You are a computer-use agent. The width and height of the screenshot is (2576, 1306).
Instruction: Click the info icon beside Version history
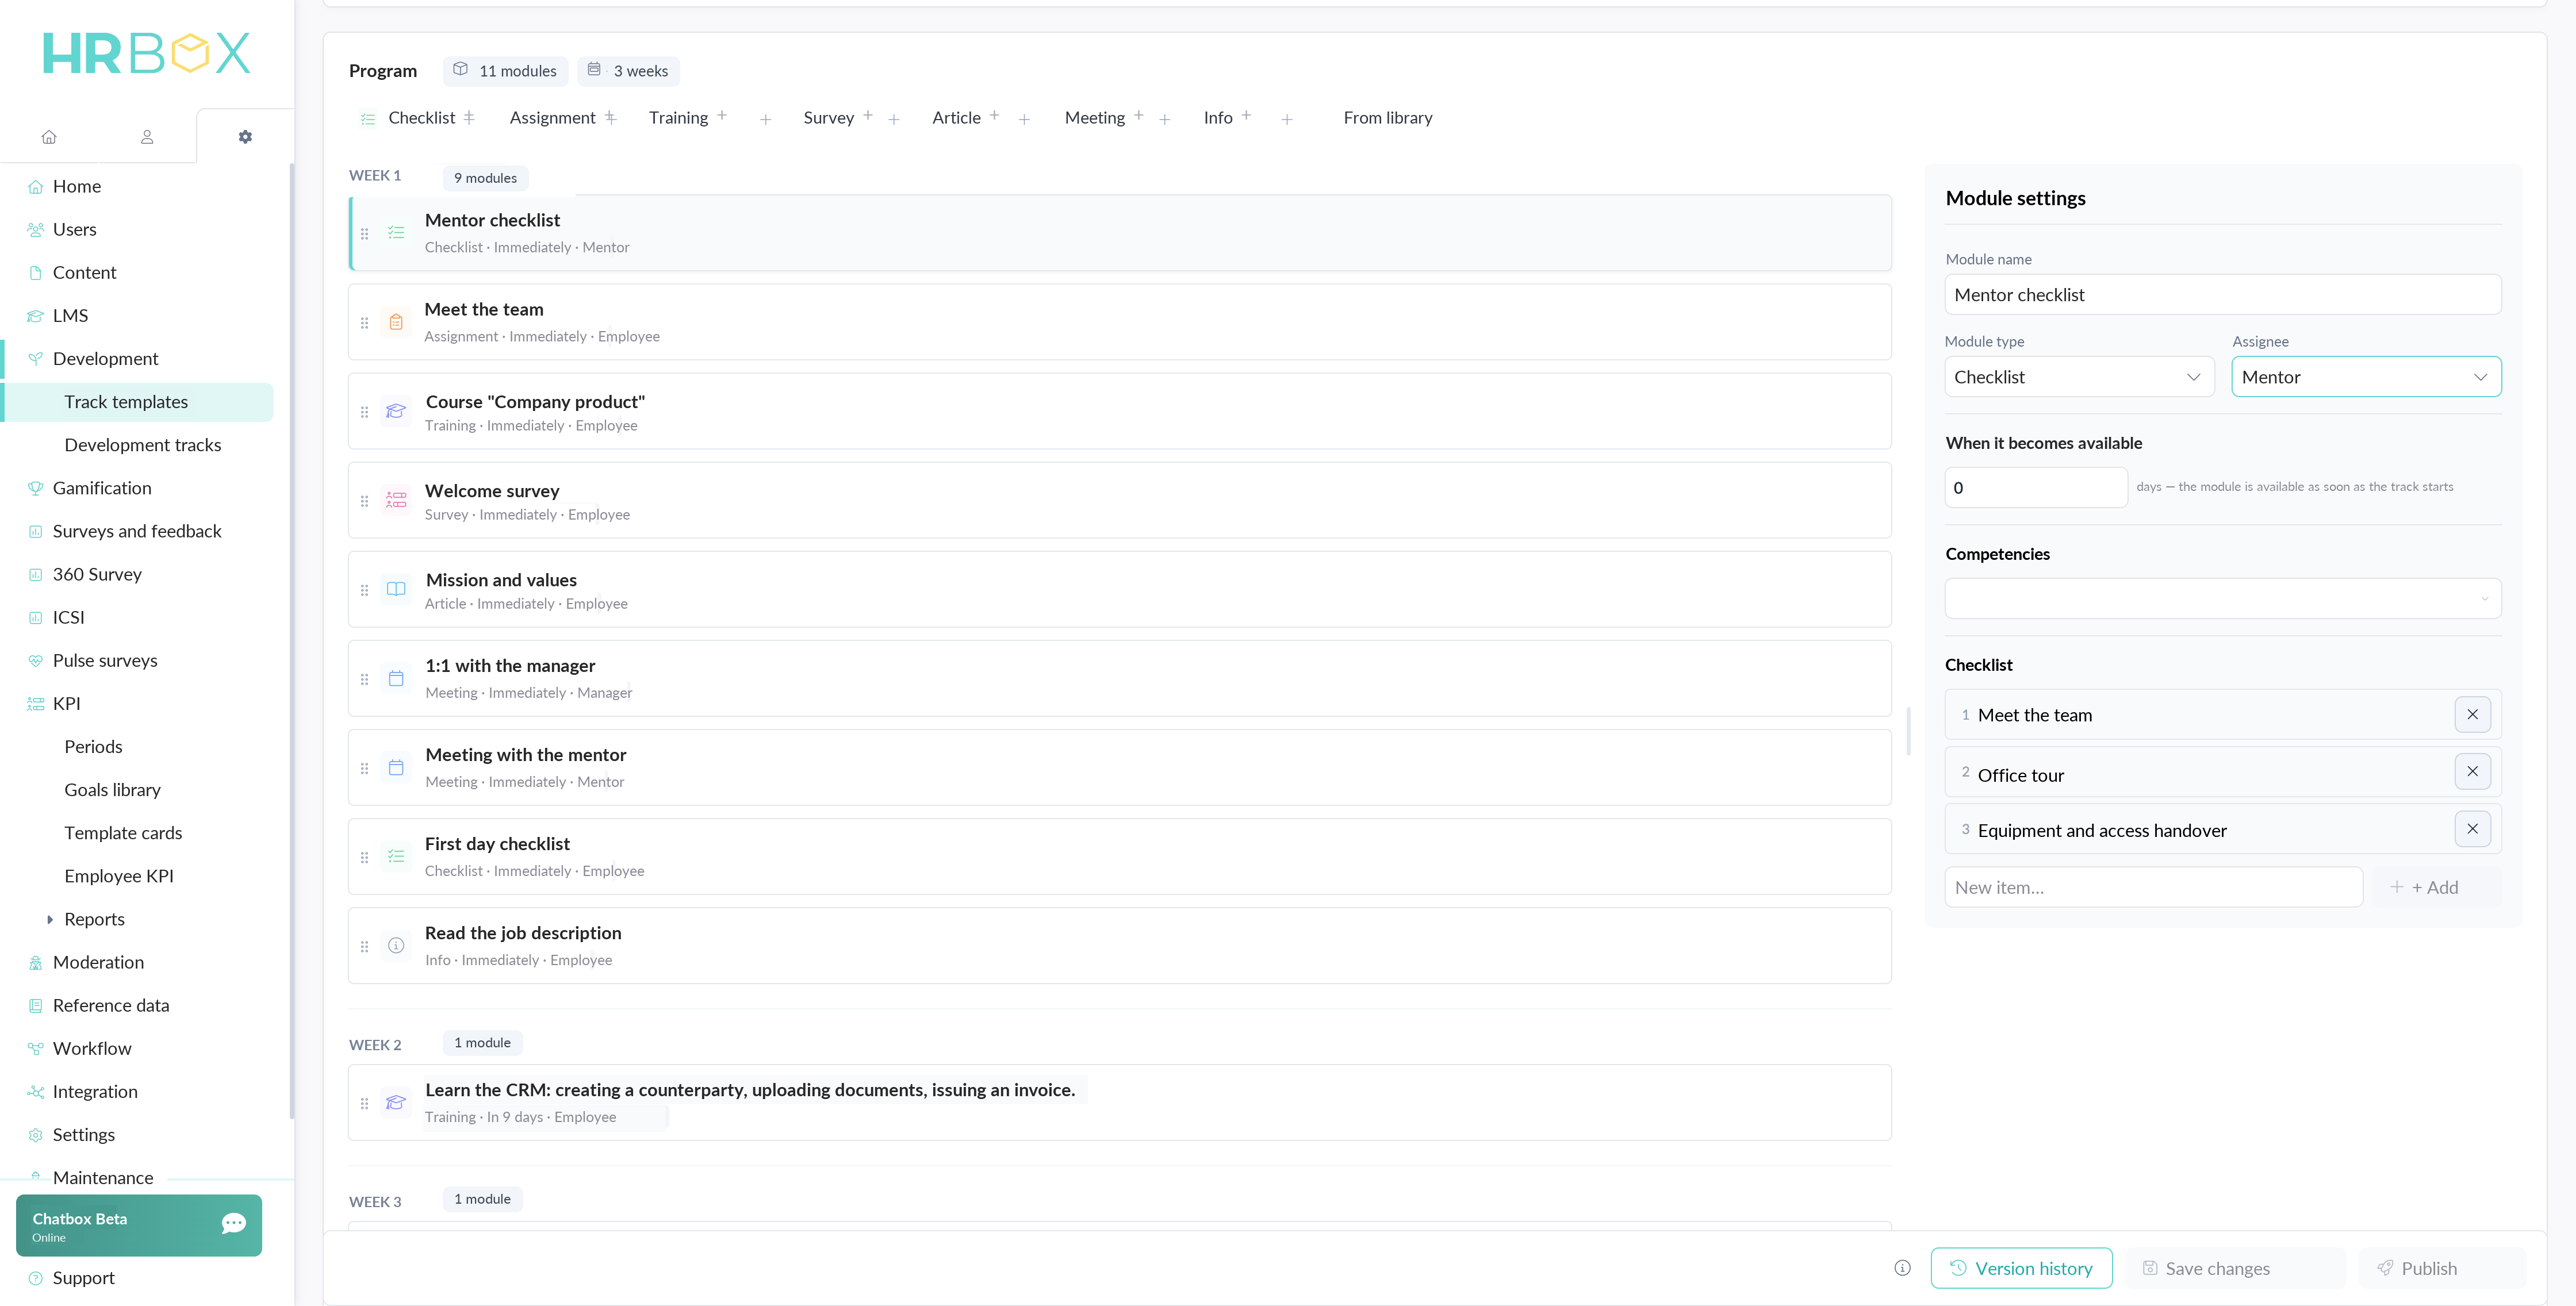(x=1902, y=1268)
